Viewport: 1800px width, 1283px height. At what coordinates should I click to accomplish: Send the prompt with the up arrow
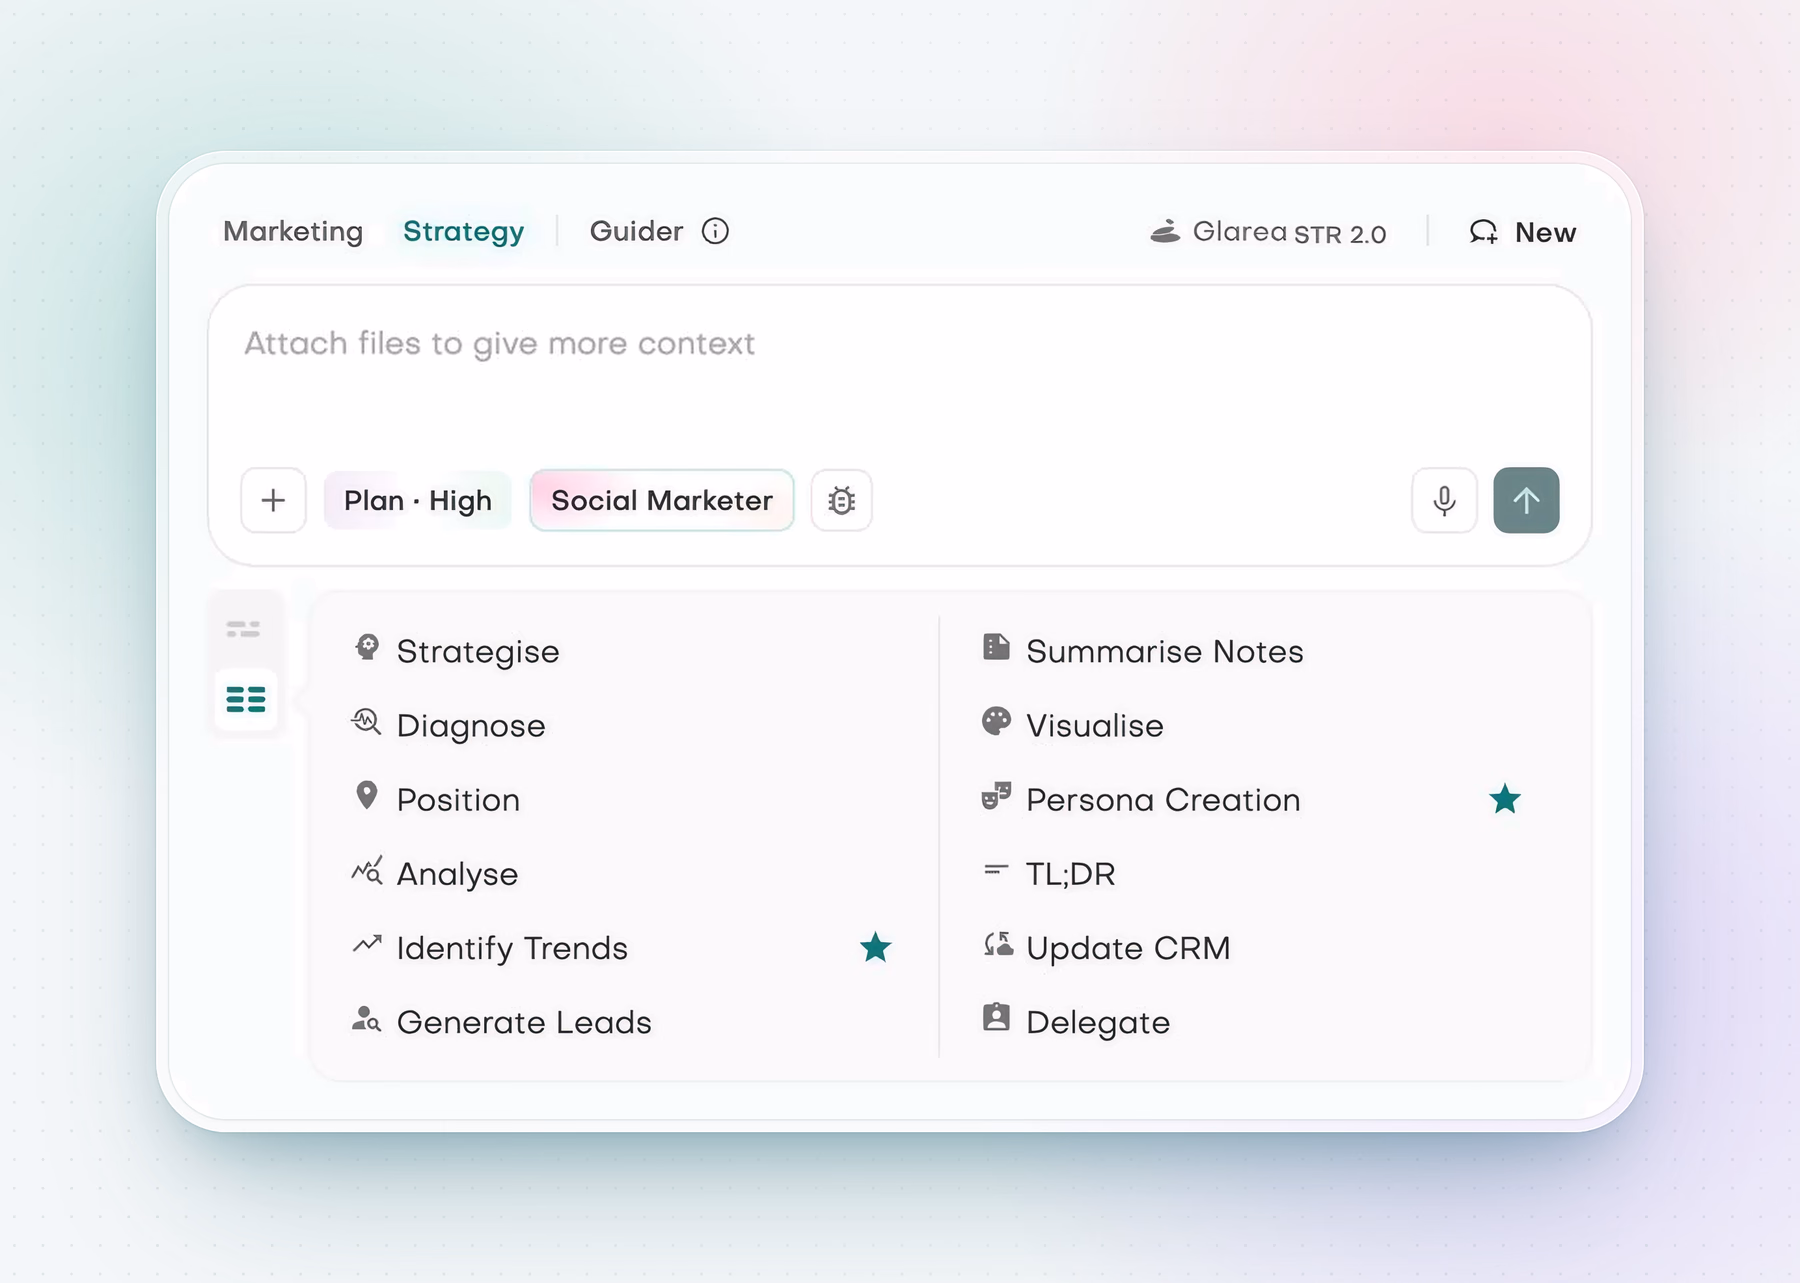pyautogui.click(x=1526, y=500)
